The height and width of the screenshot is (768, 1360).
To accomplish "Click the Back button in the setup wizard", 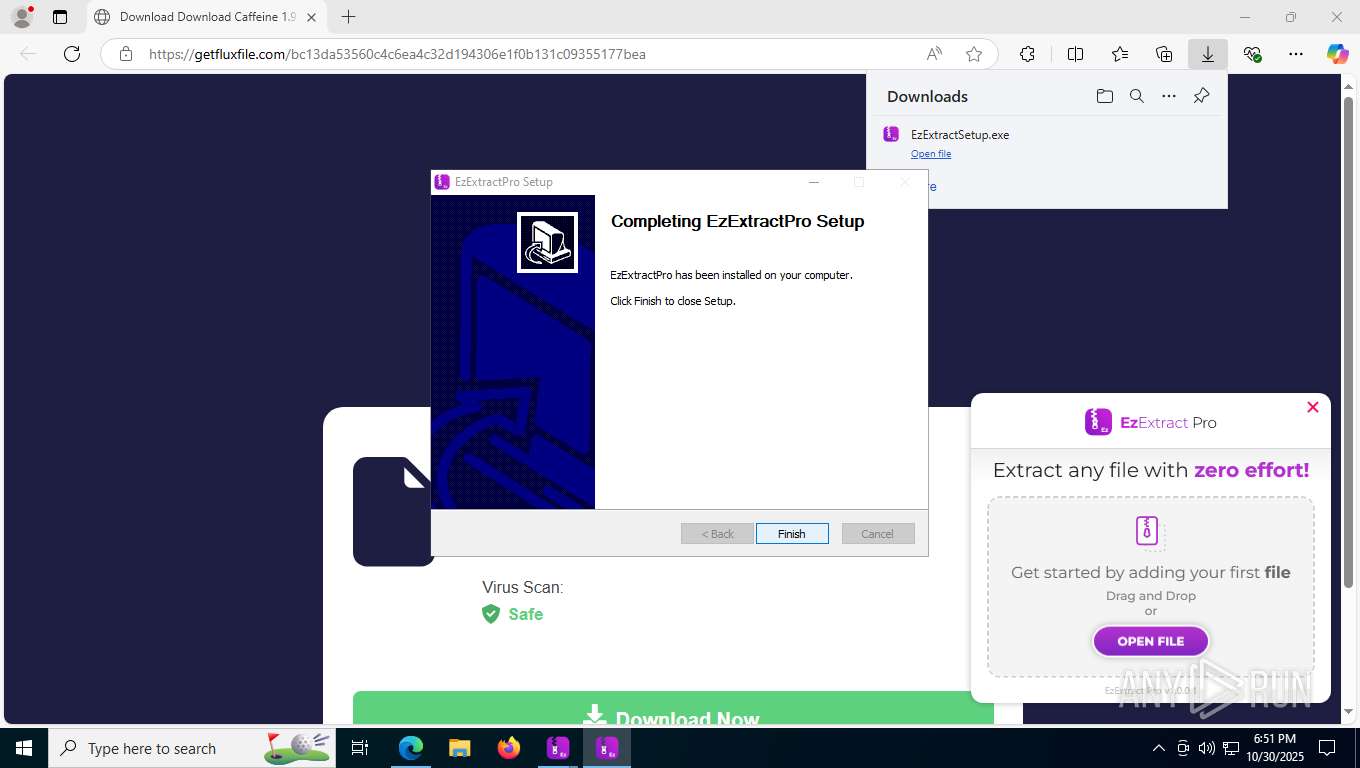I will click(x=717, y=534).
